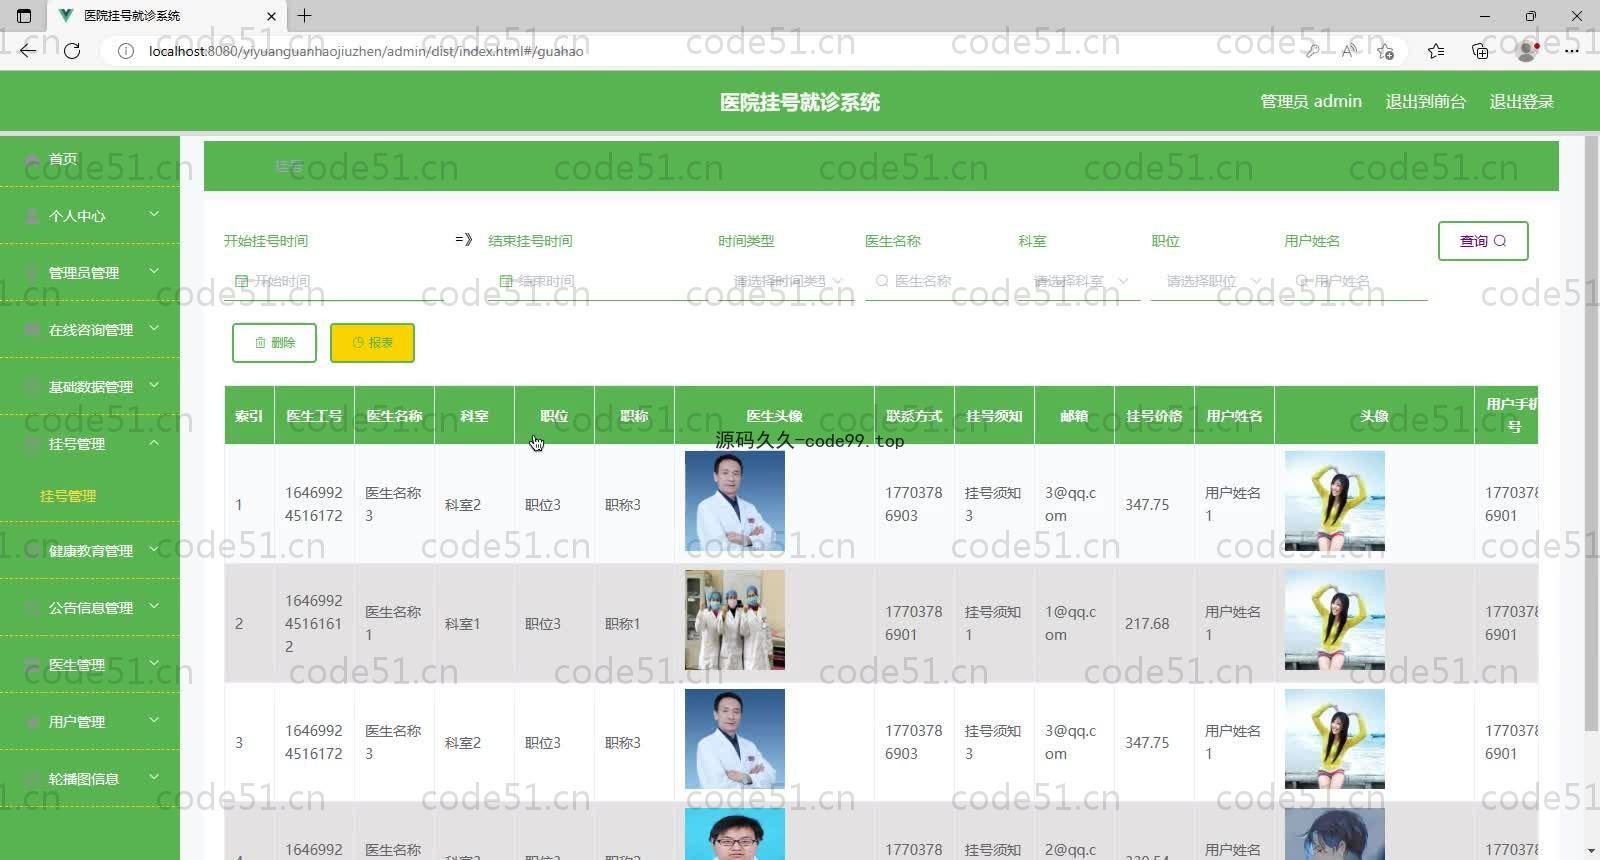Expand 轮播图信息 sidebar menu
Screen dimensions: 1600x860
(90, 778)
